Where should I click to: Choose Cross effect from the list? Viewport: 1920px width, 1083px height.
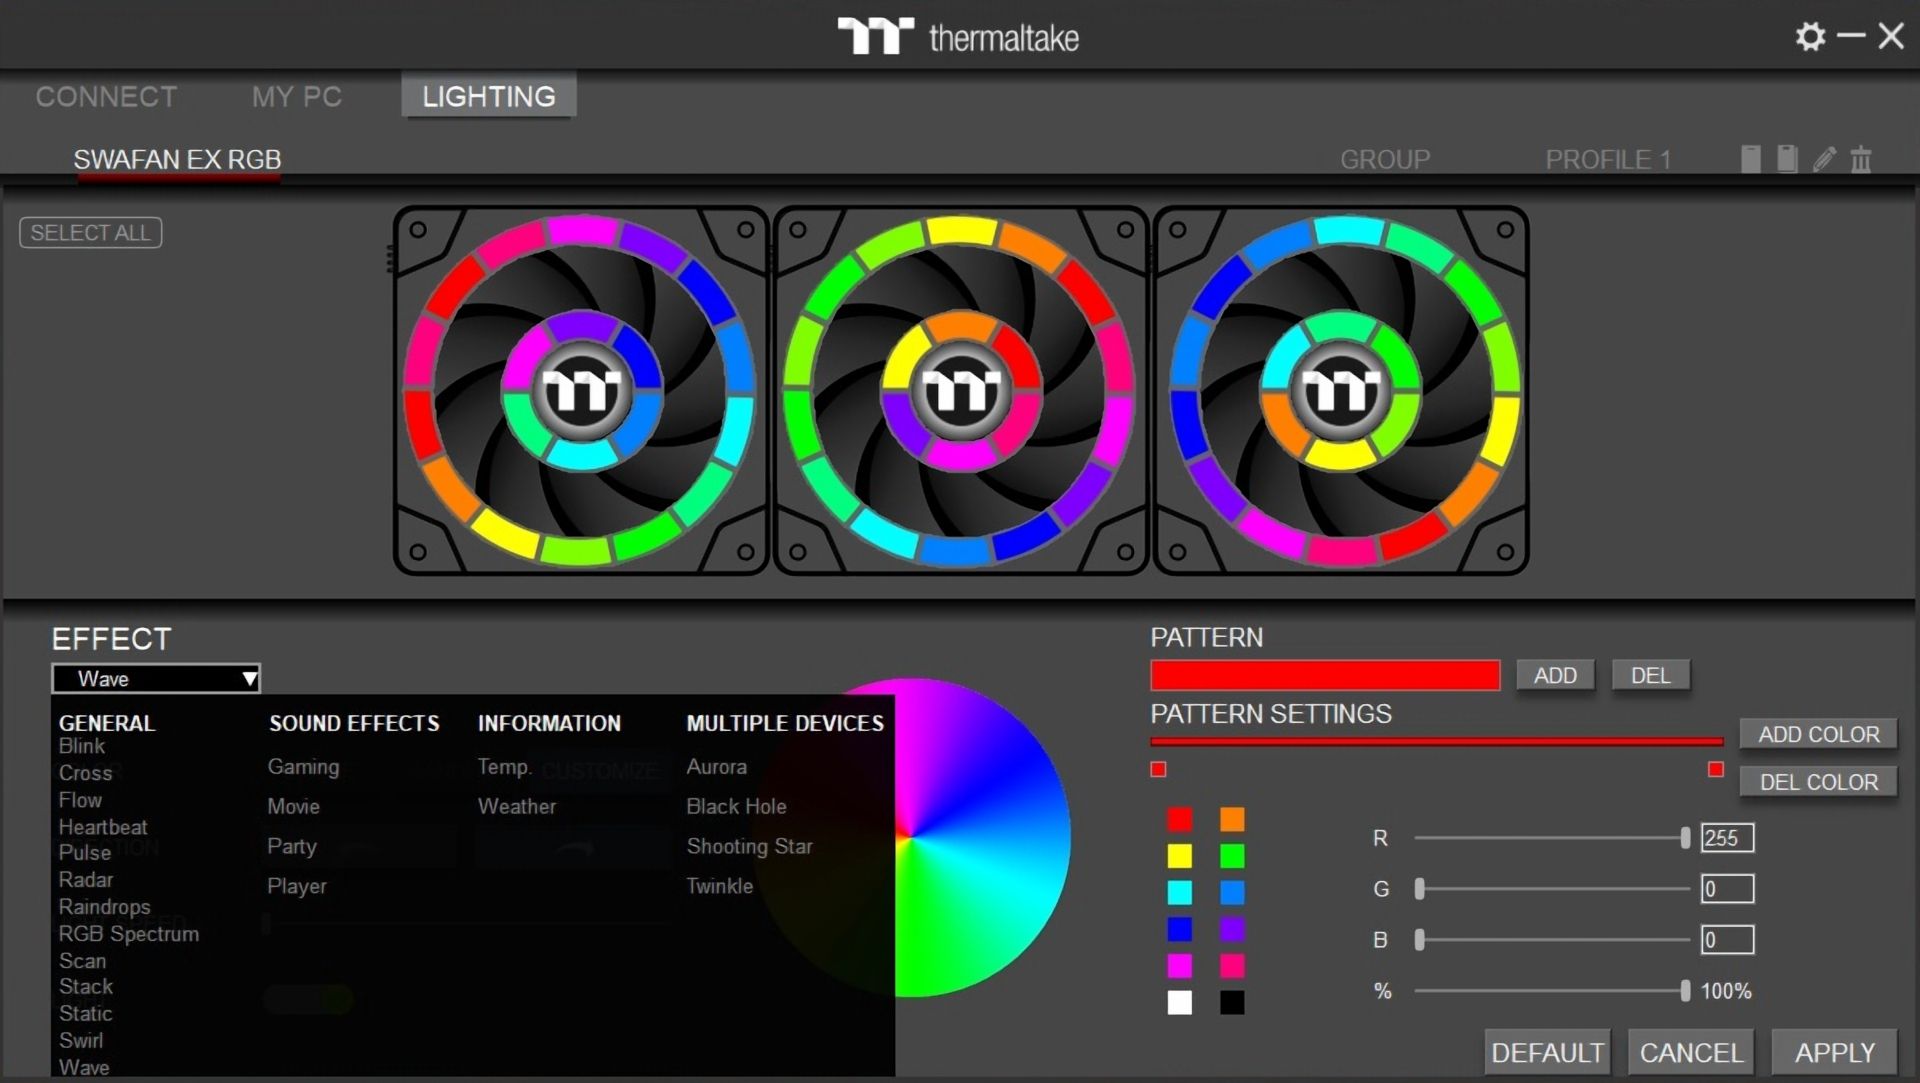tap(85, 773)
